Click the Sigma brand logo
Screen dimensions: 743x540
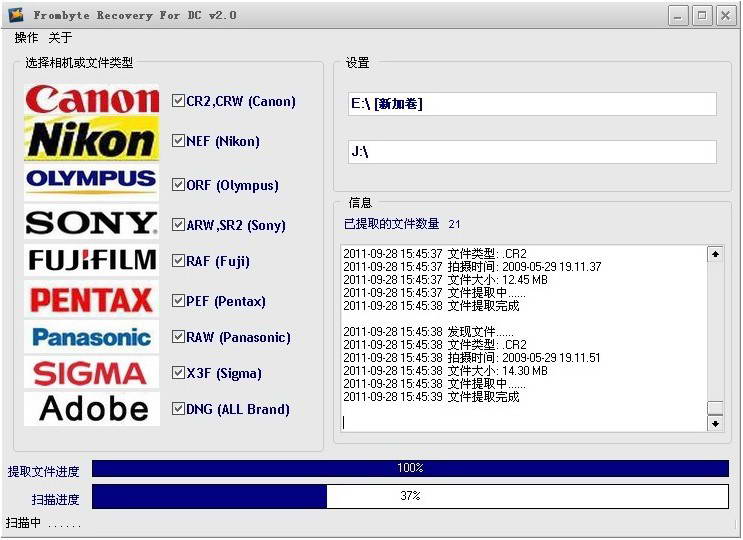coord(91,373)
